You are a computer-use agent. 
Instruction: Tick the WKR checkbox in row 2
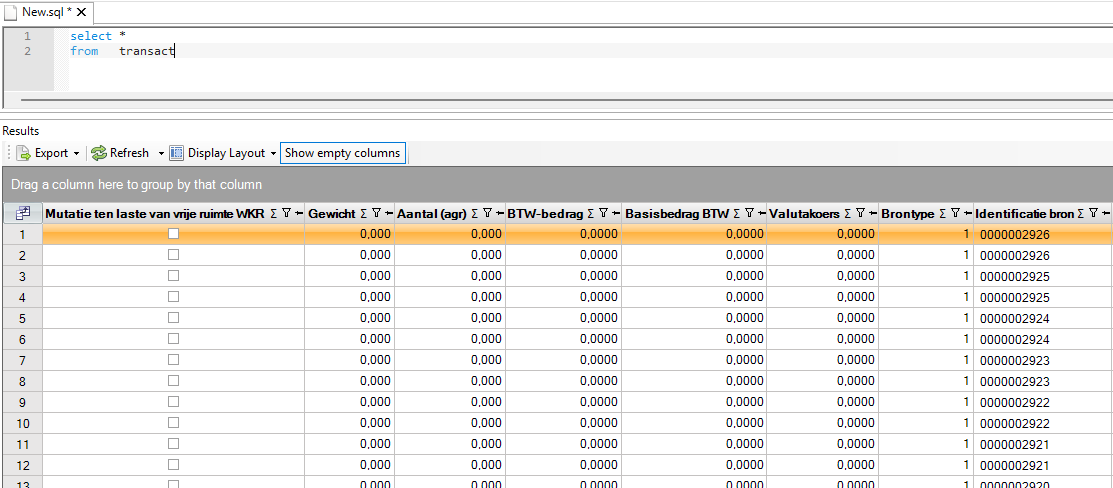173,254
